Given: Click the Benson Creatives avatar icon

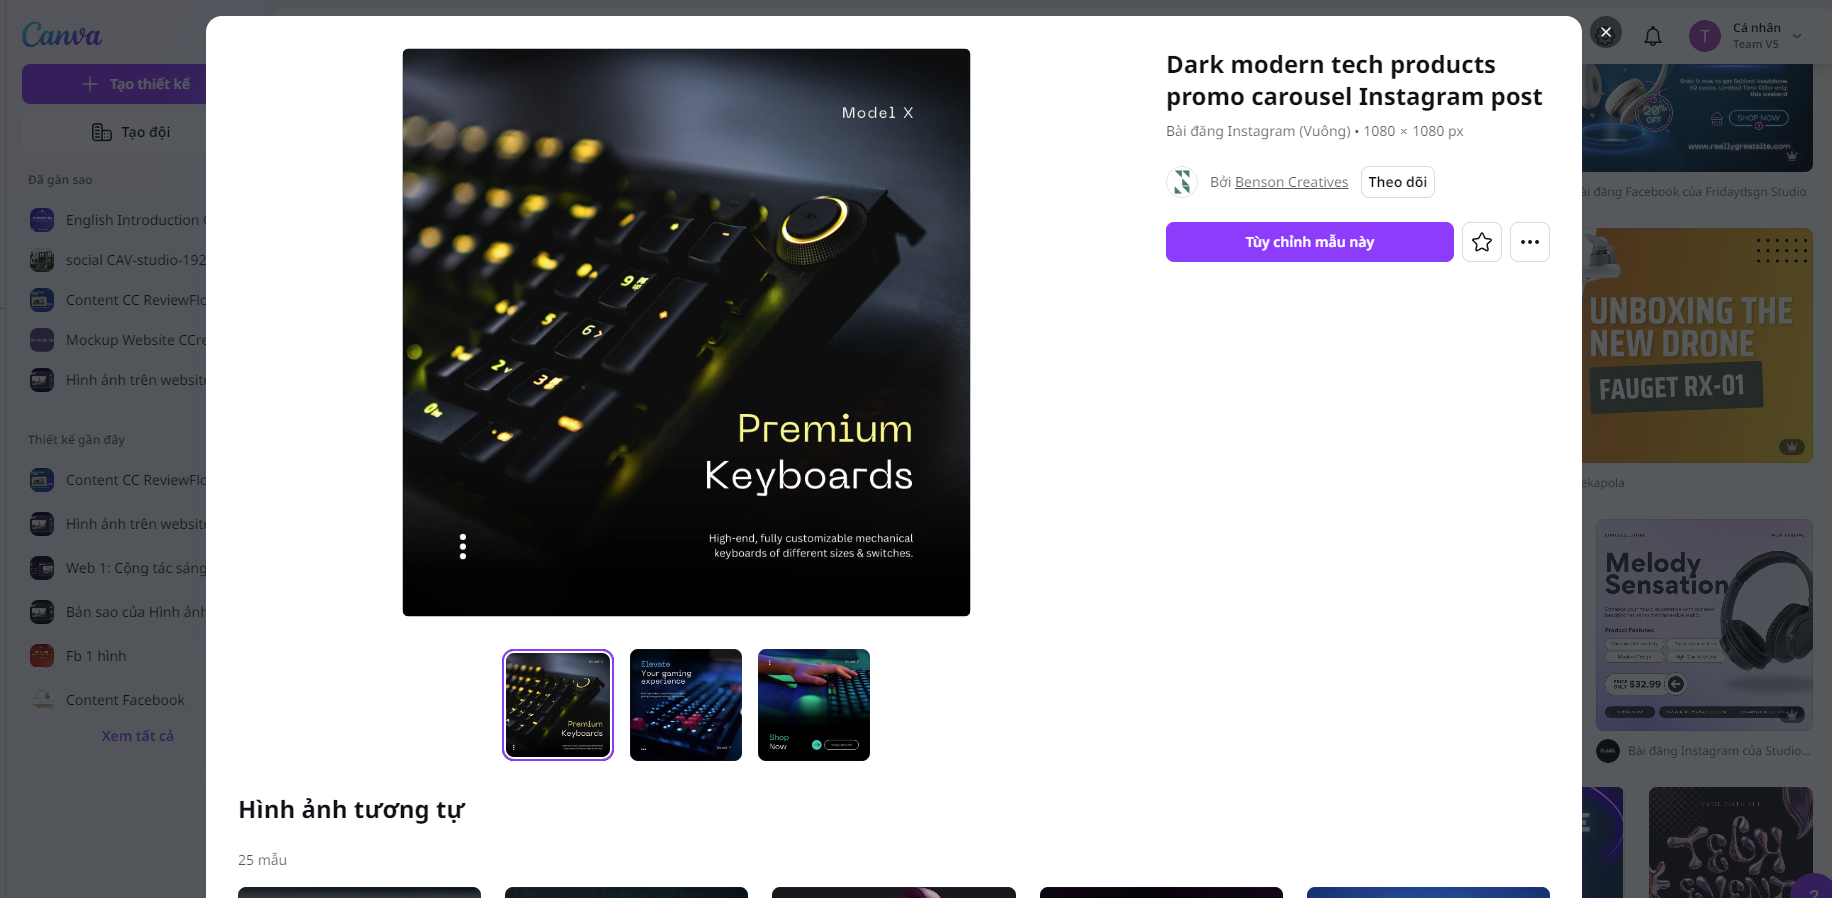Looking at the screenshot, I should point(1182,182).
